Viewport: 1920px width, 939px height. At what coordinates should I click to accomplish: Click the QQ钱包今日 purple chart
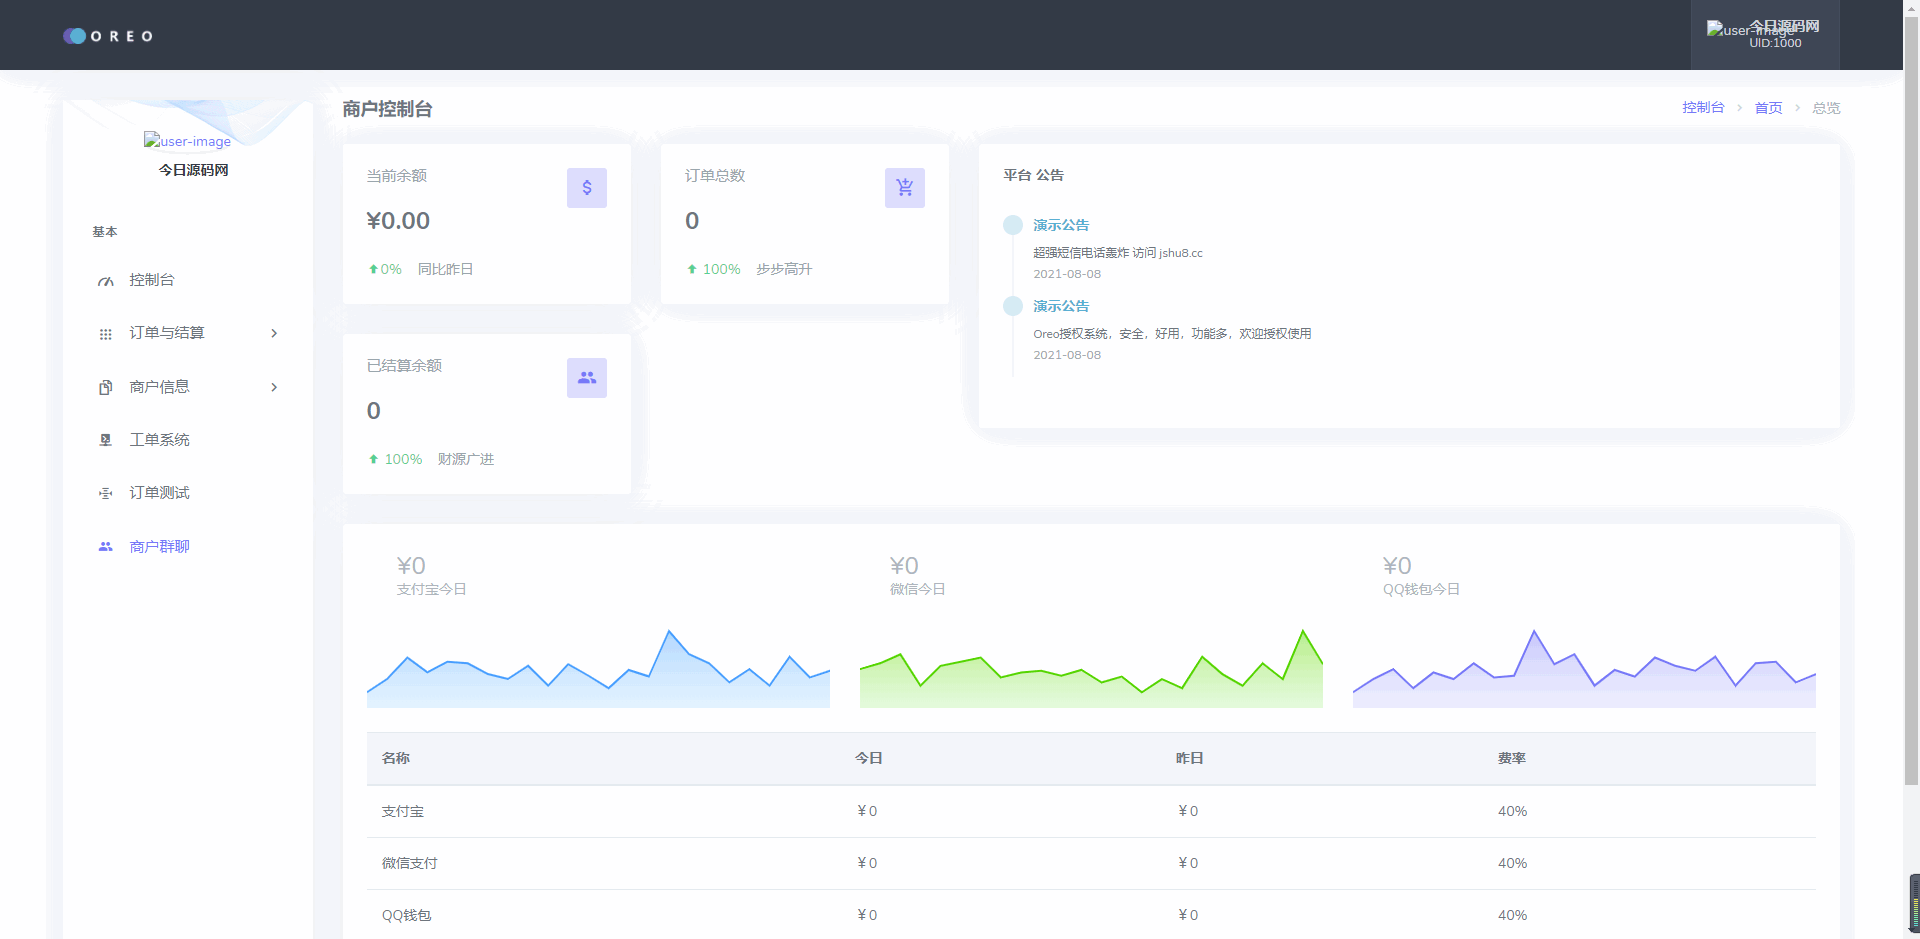(1584, 668)
